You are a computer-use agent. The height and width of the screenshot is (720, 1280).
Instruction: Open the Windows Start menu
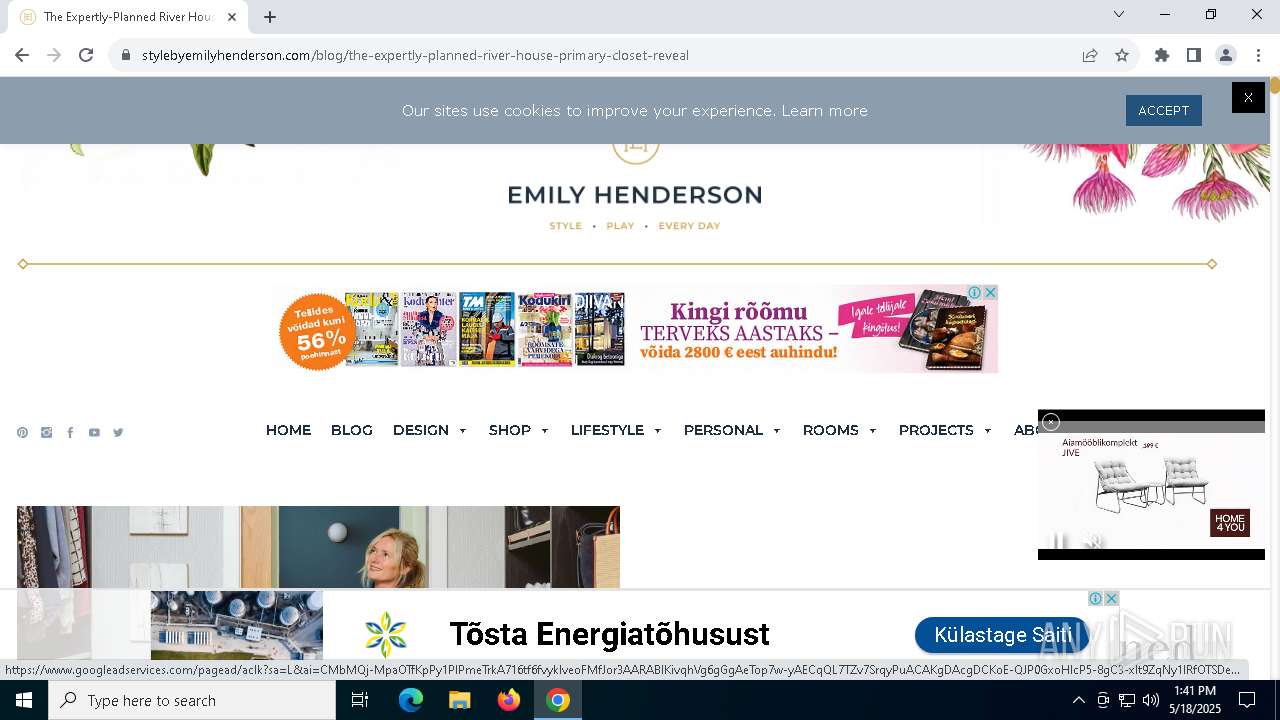pos(24,700)
